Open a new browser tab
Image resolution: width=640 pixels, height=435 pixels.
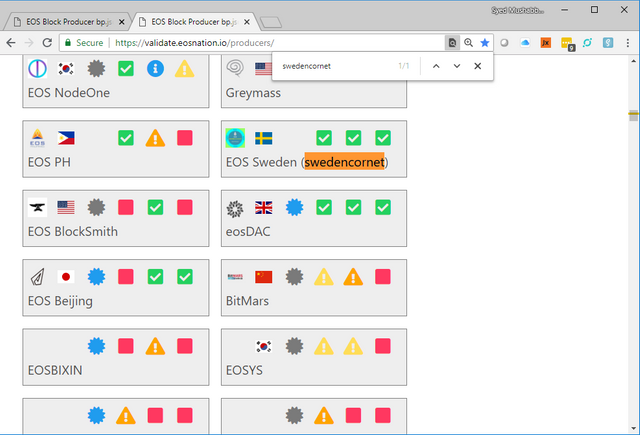(x=271, y=22)
